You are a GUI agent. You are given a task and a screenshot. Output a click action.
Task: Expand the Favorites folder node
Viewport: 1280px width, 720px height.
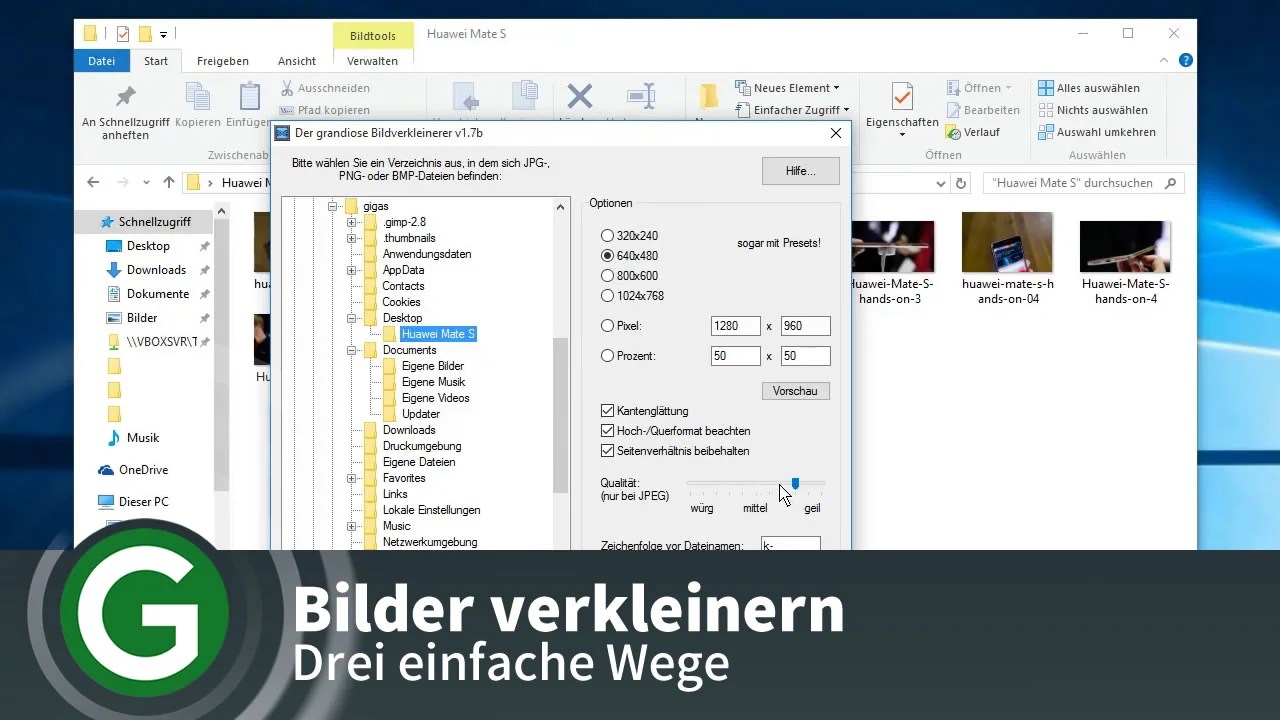point(352,478)
